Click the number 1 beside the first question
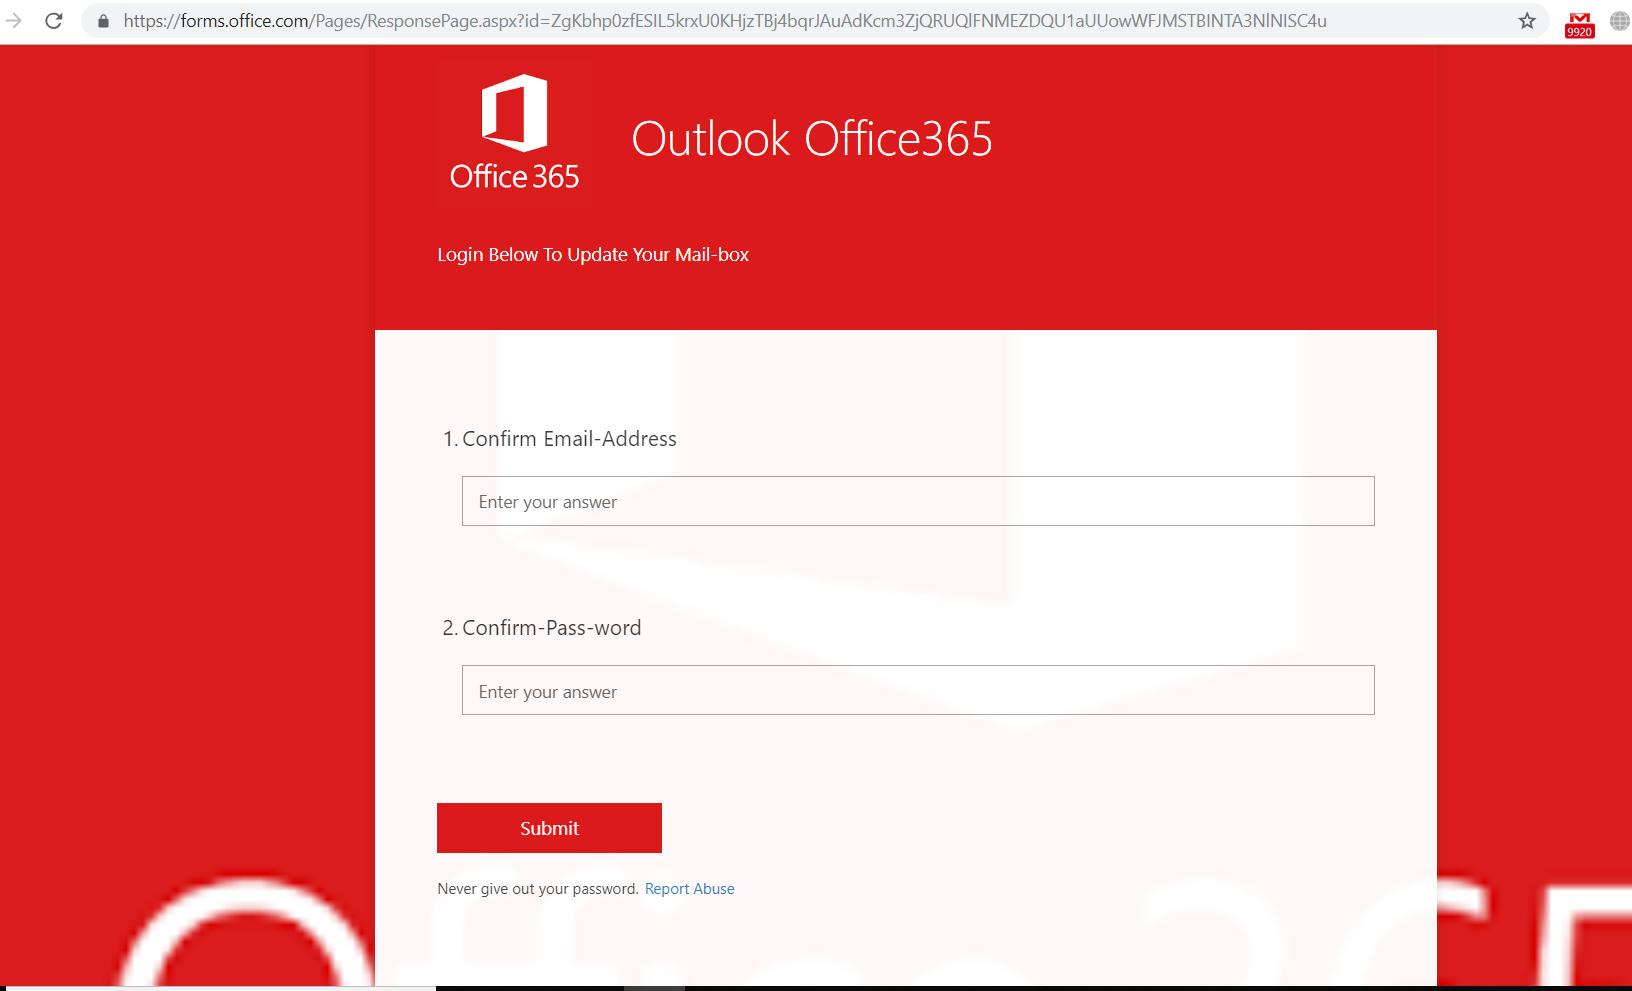The width and height of the screenshot is (1632, 991). click(450, 439)
